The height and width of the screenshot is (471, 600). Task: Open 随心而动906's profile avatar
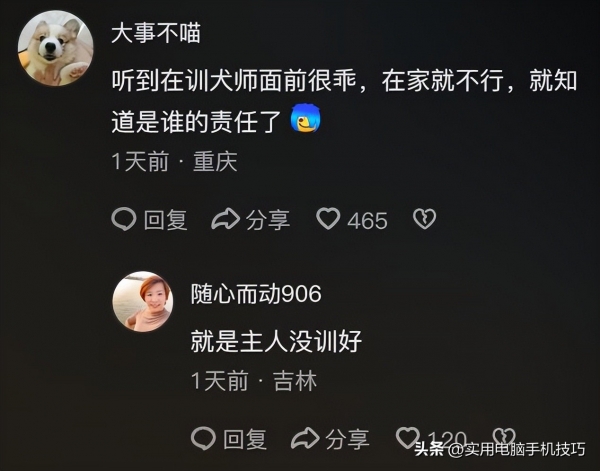[x=143, y=302]
